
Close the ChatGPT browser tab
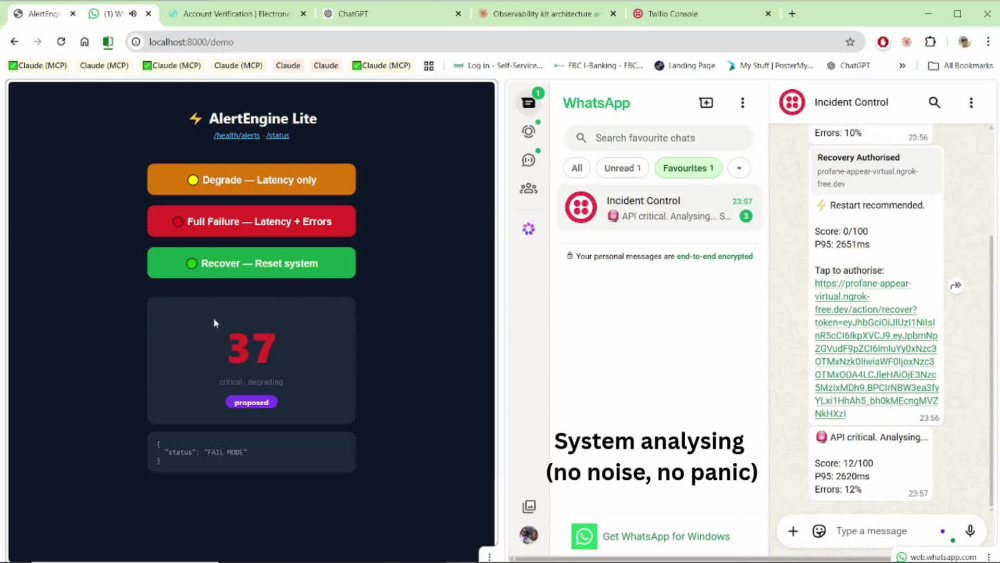pos(458,13)
